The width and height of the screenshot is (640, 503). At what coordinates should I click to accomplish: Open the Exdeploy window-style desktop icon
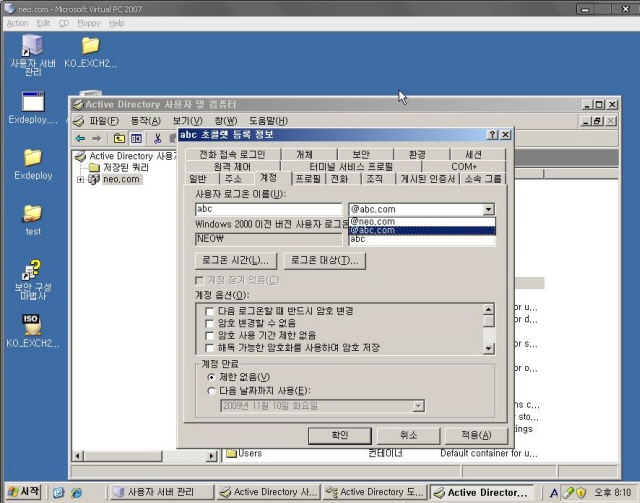[33, 108]
